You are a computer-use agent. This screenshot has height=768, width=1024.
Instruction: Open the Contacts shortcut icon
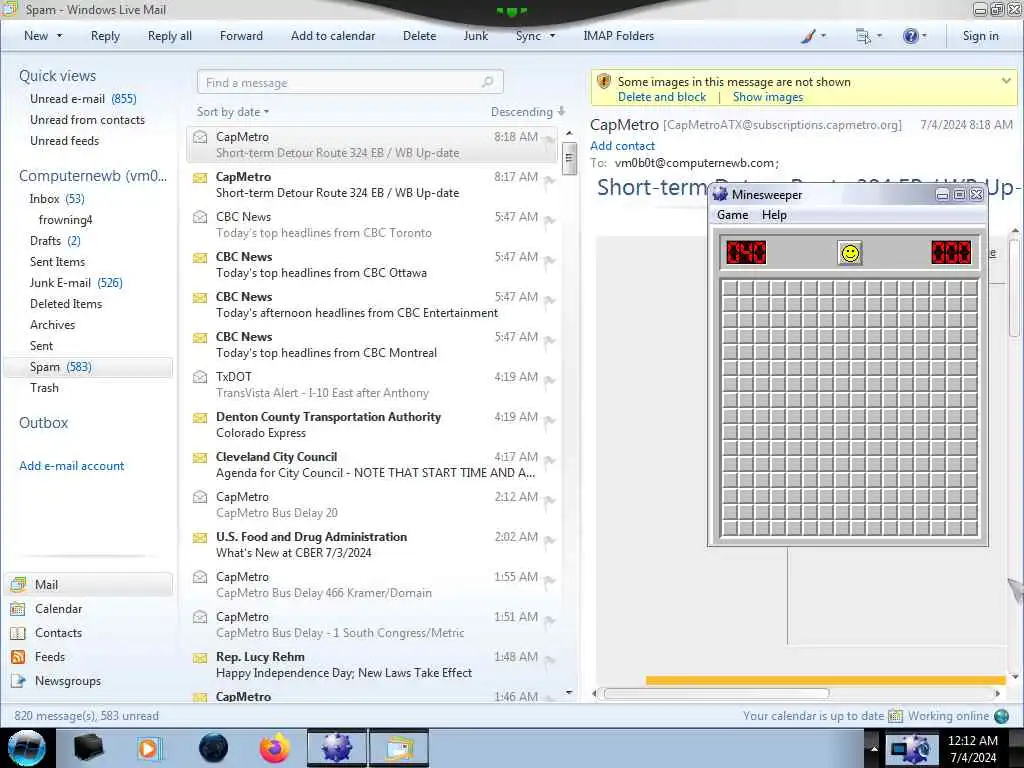18,633
